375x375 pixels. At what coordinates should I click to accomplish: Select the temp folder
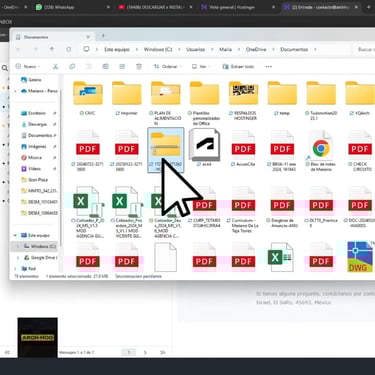[x=282, y=98]
